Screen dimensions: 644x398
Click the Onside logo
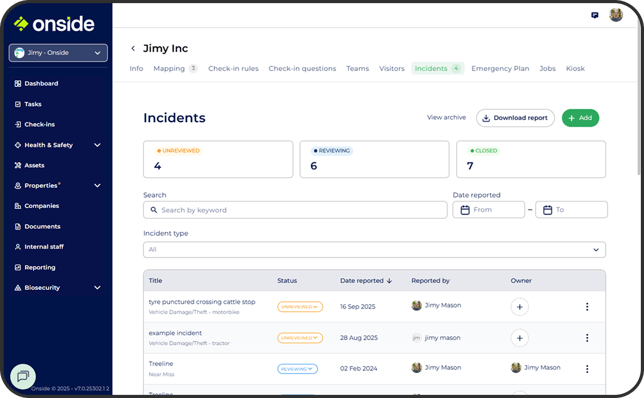point(54,24)
